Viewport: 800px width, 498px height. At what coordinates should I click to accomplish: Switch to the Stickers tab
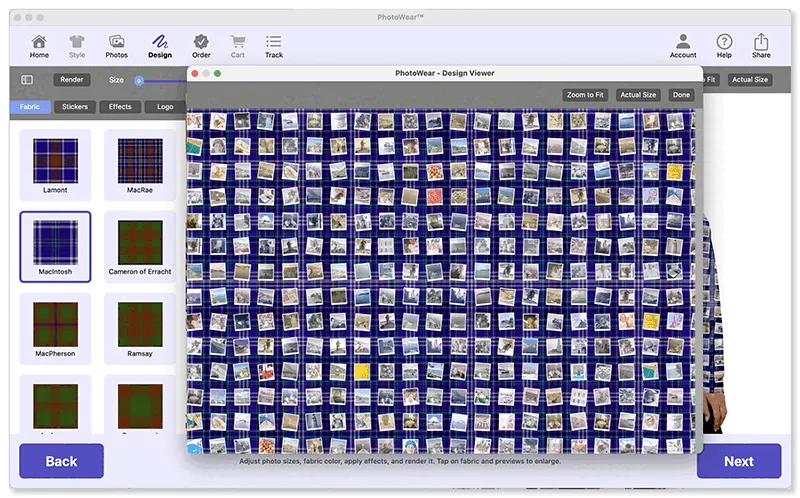pyautogui.click(x=75, y=107)
